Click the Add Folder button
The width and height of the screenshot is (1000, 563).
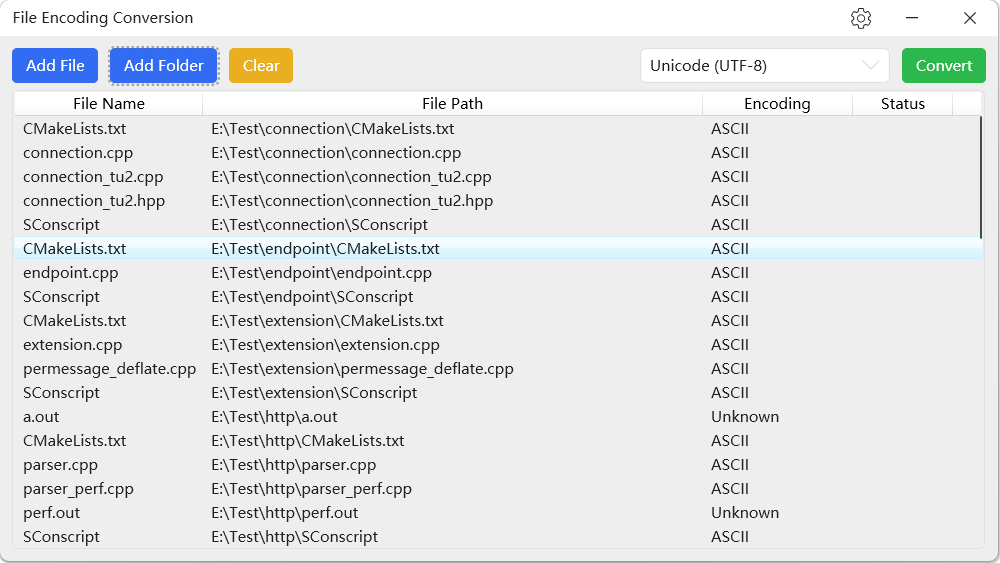[164, 66]
